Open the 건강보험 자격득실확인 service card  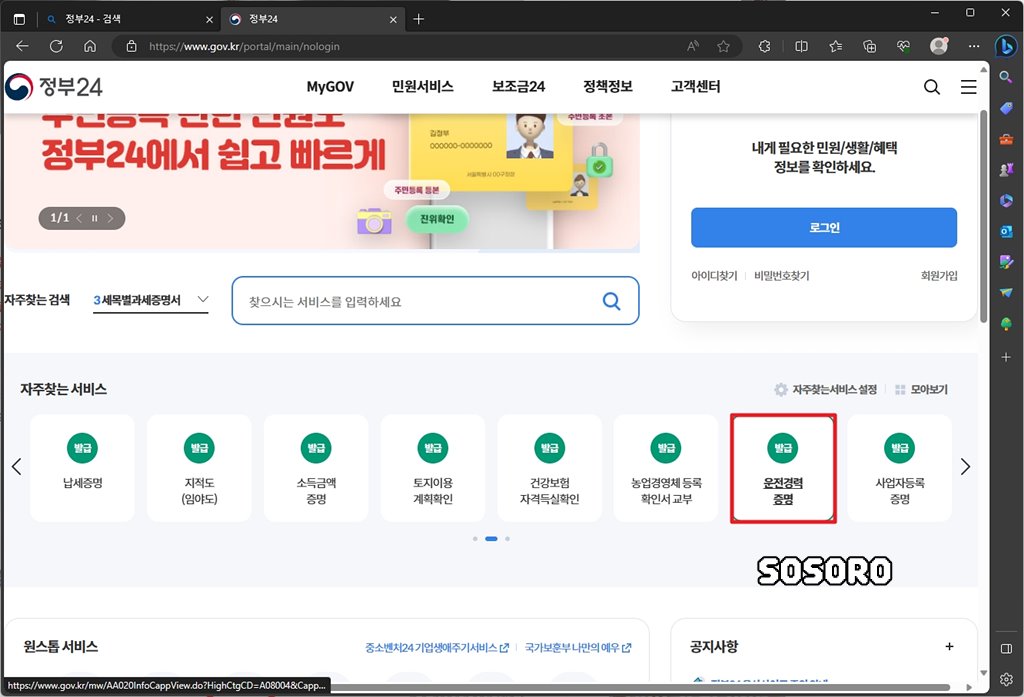549,468
